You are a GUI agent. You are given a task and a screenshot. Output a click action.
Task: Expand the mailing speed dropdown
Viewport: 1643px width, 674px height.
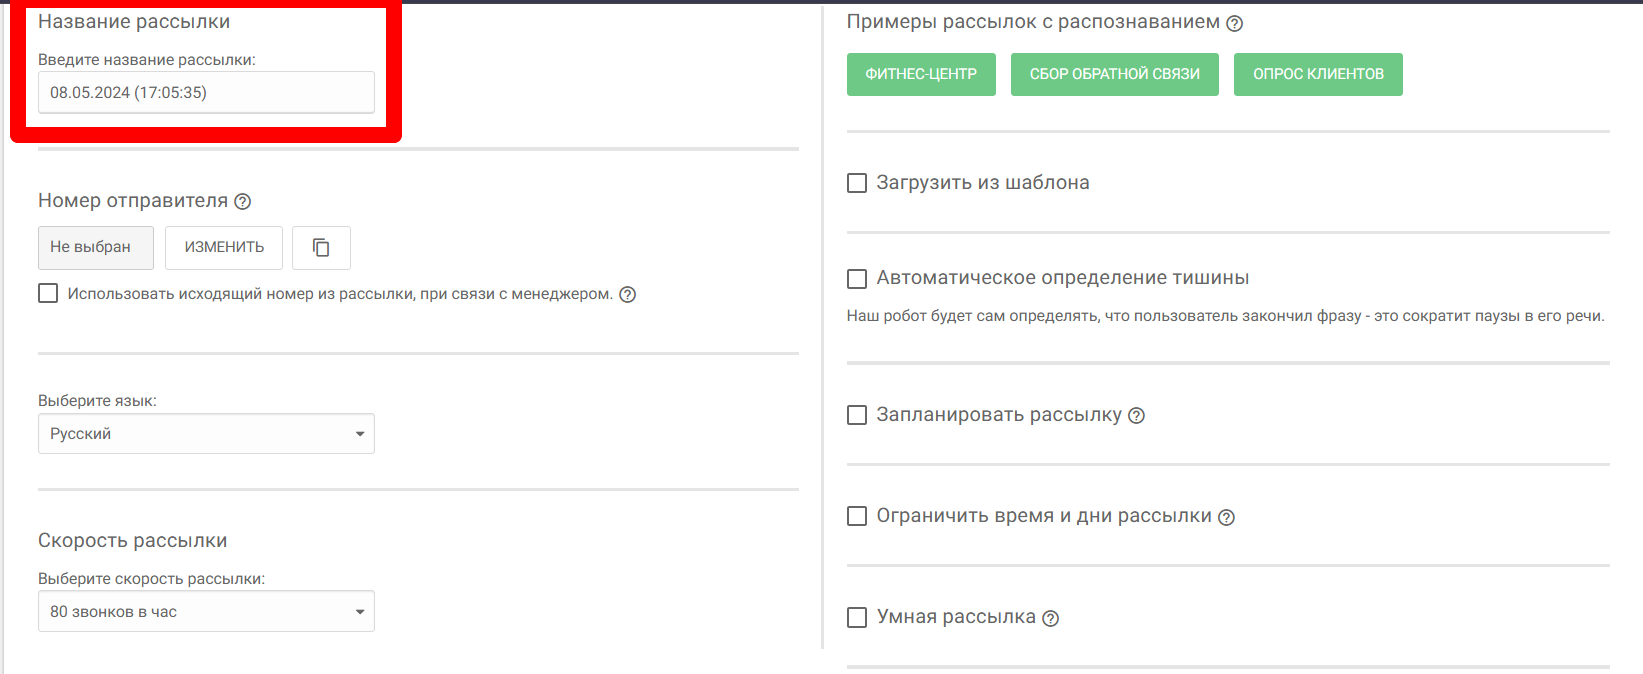click(206, 612)
